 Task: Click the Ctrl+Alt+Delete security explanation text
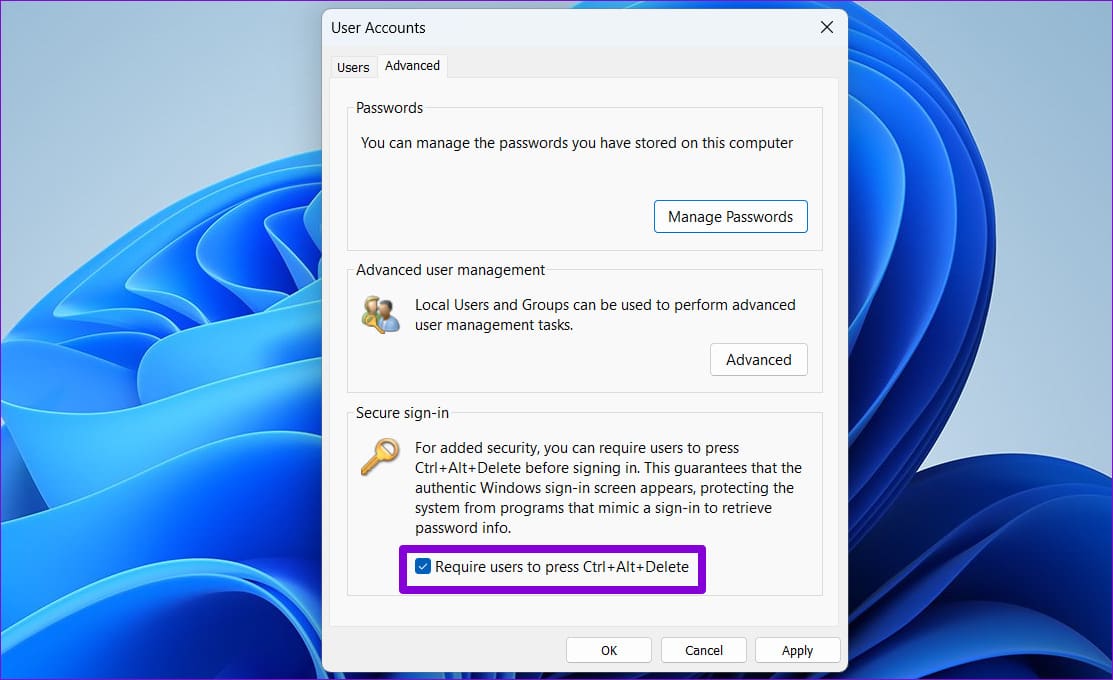[608, 488]
